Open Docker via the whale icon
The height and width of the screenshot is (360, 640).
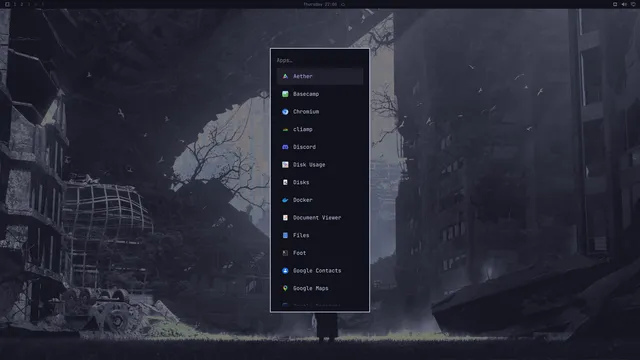(x=285, y=200)
